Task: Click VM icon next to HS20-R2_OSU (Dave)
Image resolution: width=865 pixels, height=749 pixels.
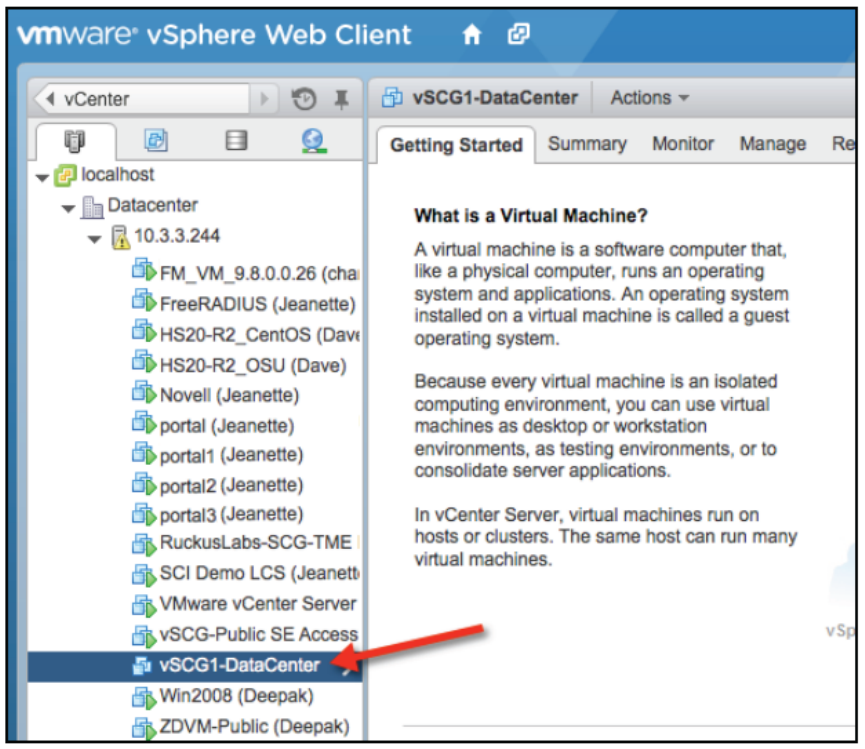Action: (144, 362)
